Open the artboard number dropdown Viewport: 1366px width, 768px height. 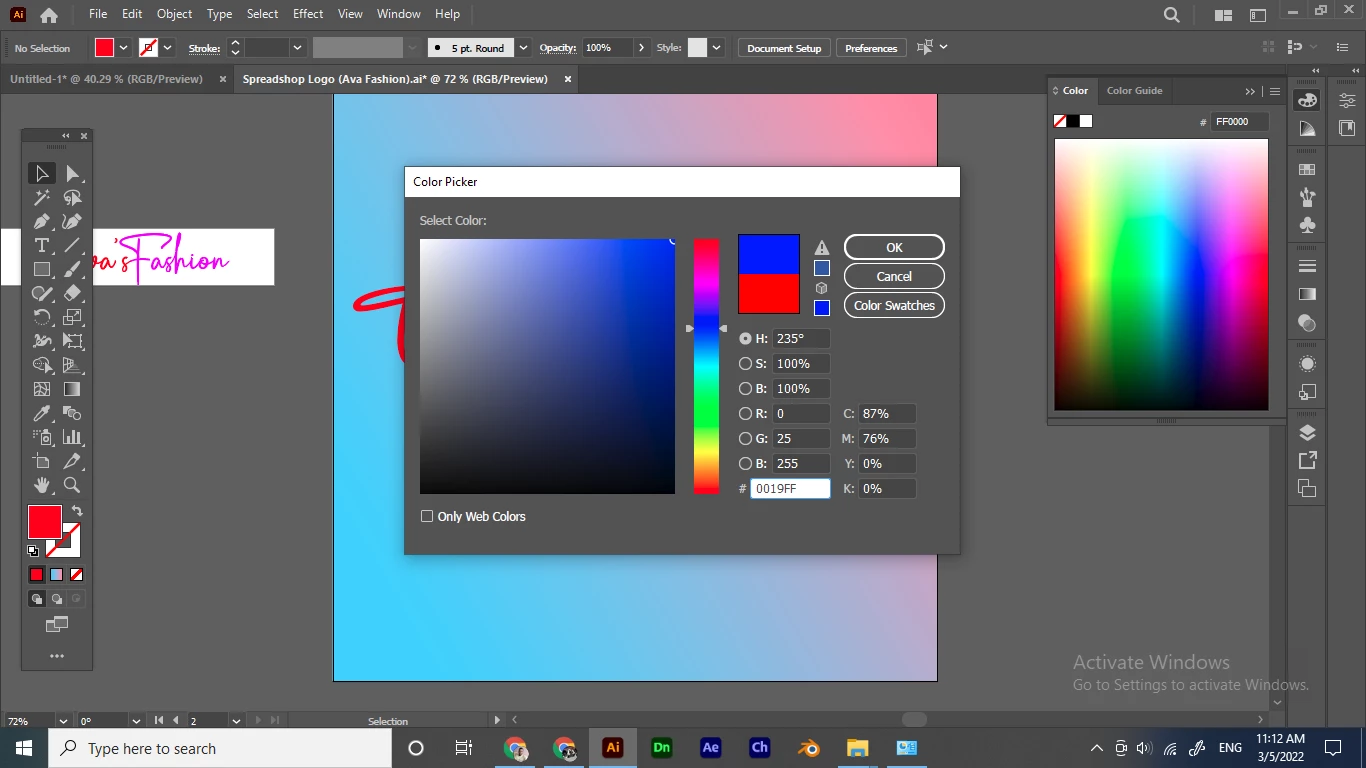(x=236, y=720)
